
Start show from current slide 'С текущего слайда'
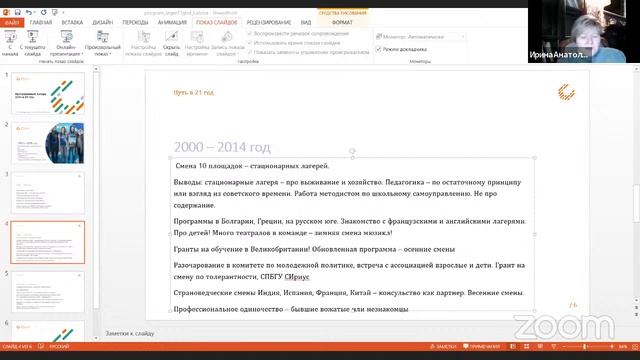click(x=33, y=43)
